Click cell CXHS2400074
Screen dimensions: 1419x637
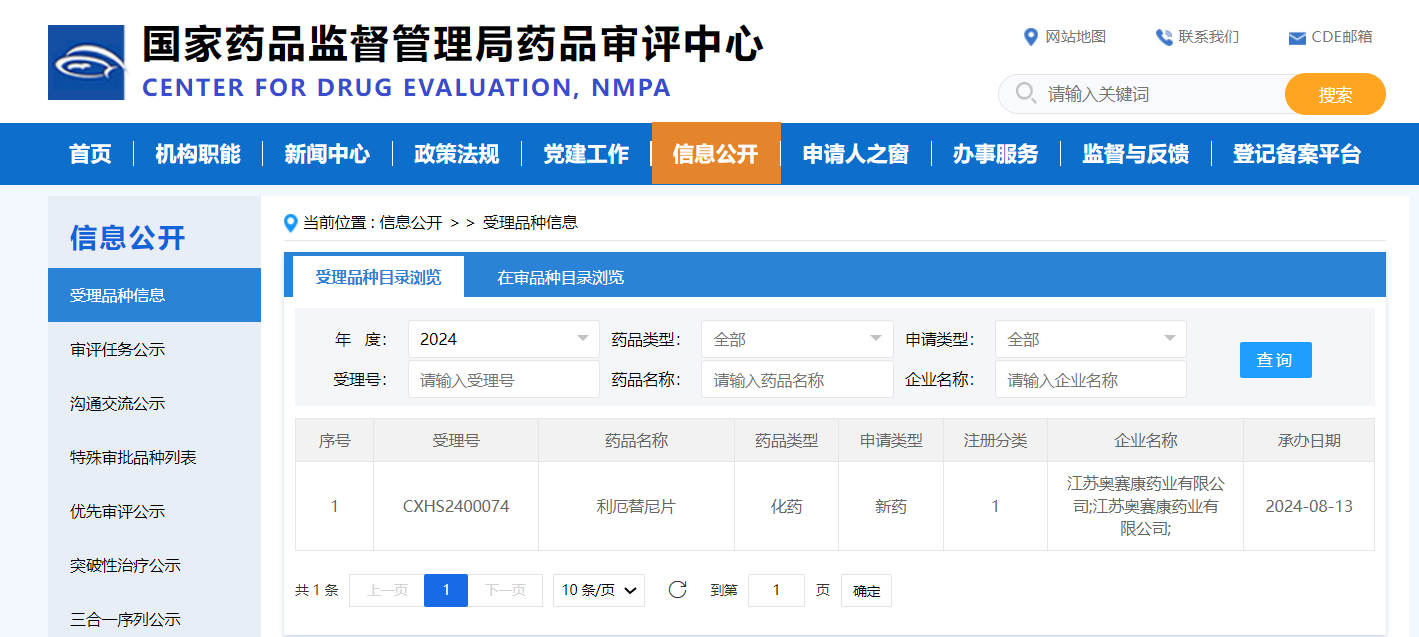pyautogui.click(x=456, y=506)
